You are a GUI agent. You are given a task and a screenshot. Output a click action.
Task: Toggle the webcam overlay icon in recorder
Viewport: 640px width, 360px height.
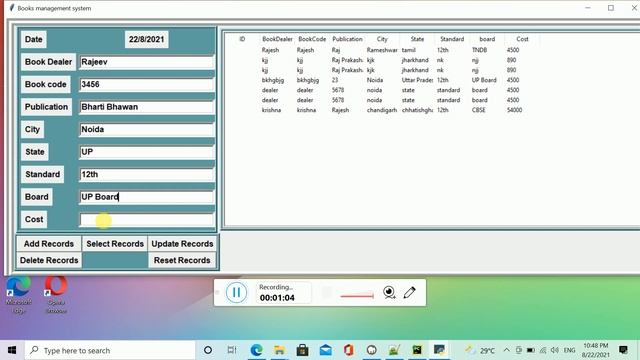coord(389,292)
